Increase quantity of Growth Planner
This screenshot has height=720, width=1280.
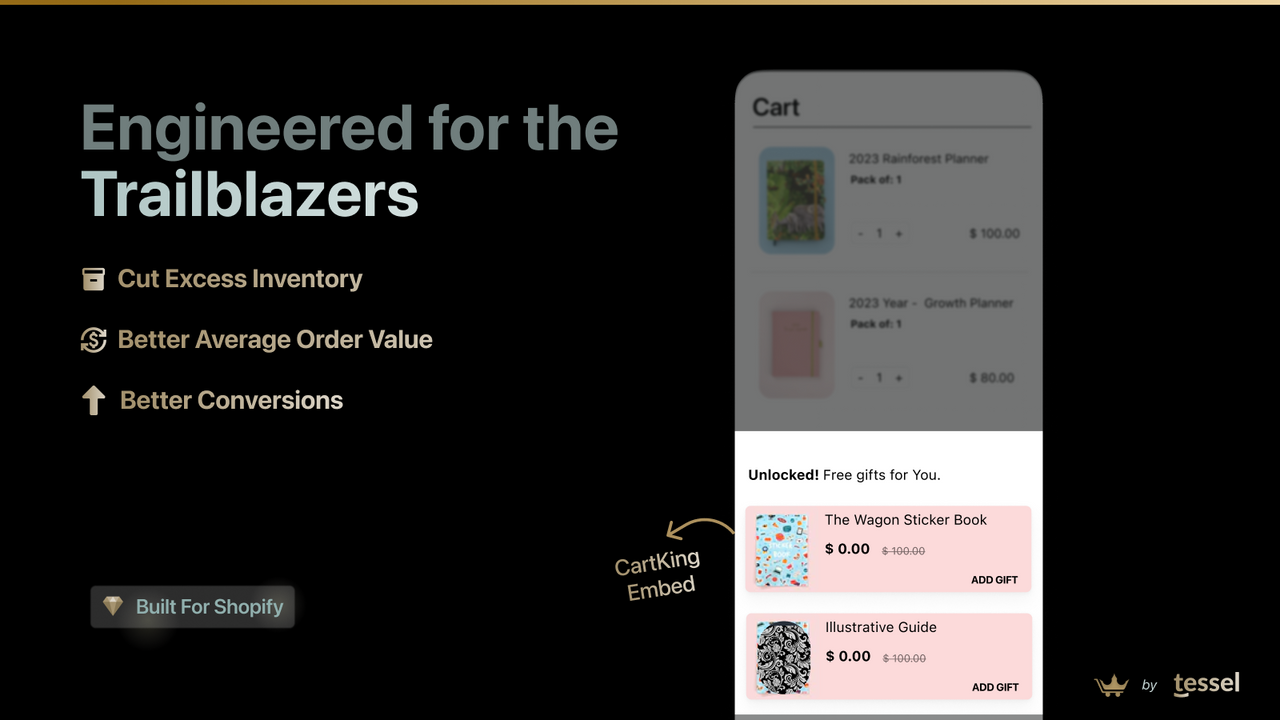898,378
